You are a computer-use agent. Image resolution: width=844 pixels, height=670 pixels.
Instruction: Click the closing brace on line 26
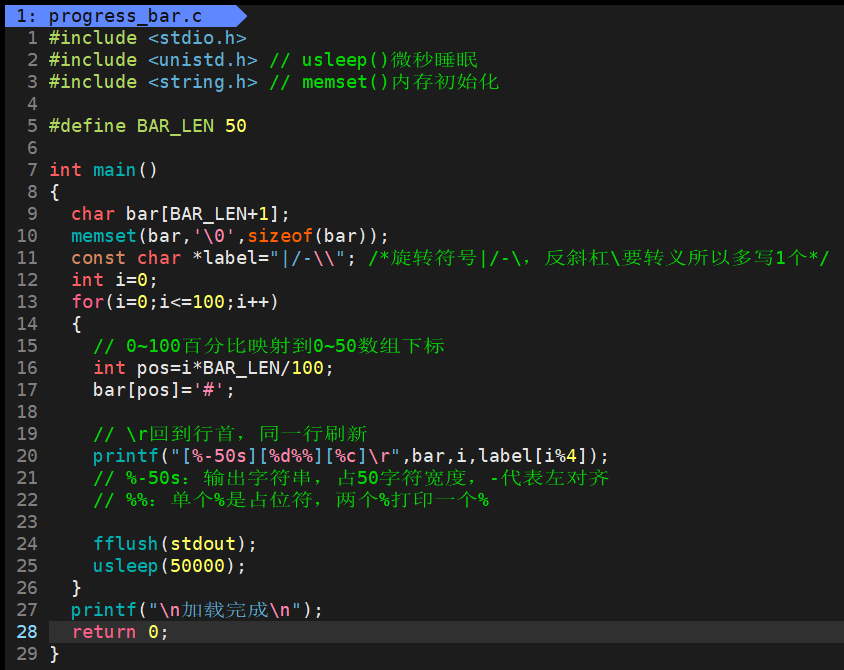(x=76, y=588)
